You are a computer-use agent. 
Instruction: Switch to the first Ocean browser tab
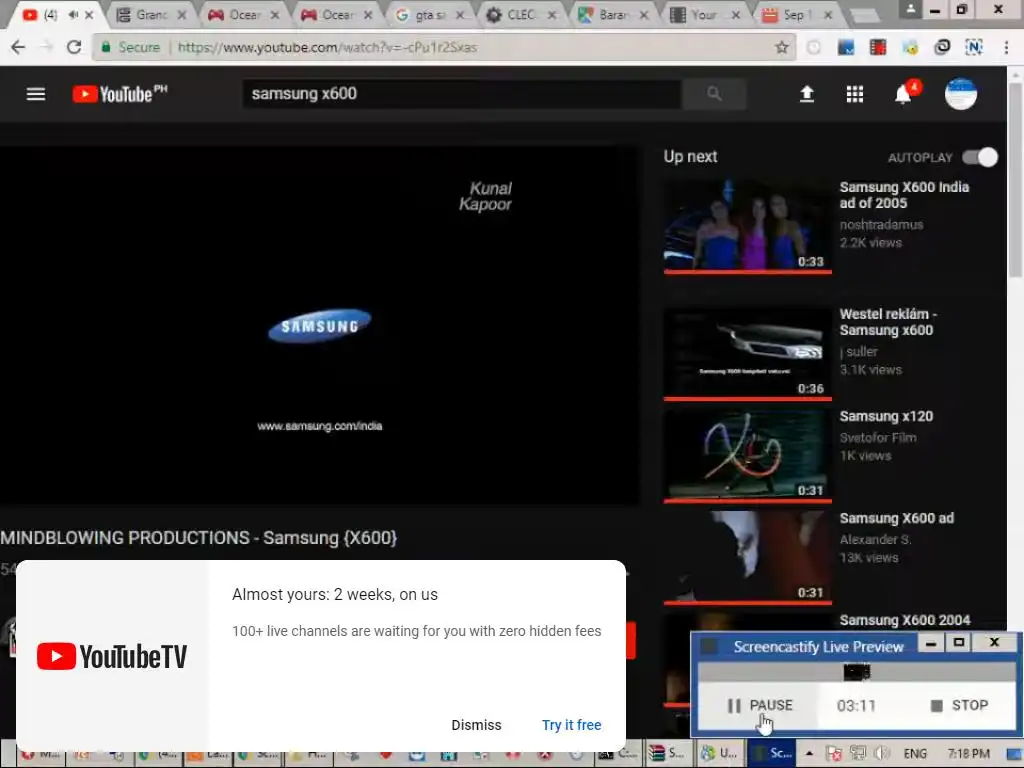pos(244,14)
